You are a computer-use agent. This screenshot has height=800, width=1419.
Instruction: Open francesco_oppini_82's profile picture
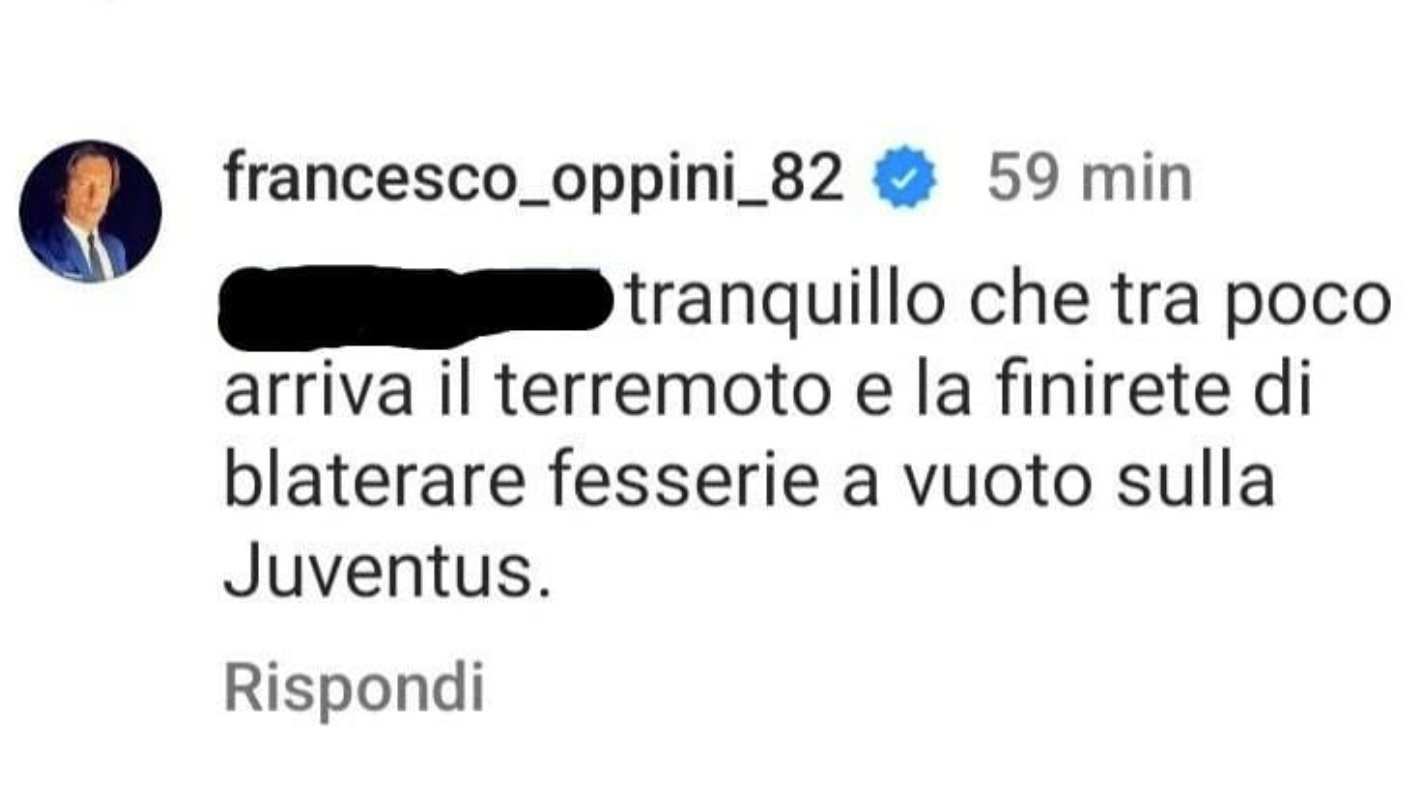pos(90,211)
